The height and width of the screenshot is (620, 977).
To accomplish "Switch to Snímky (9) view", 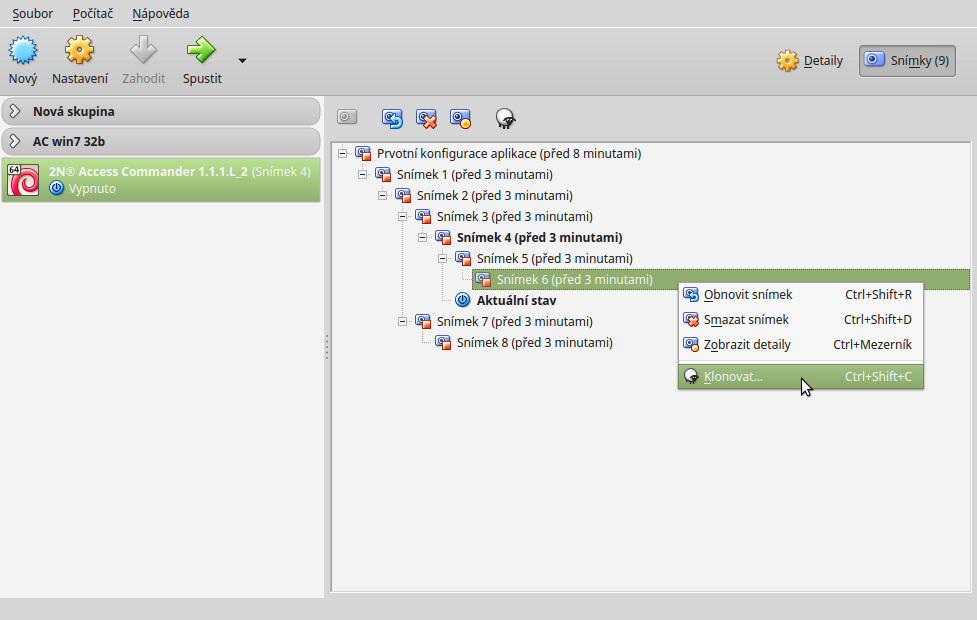I will click(907, 60).
